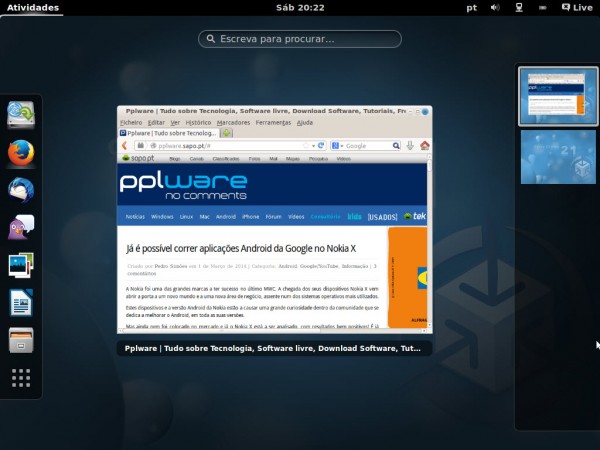Open Vídeos in Pplware navigation
The image size is (600, 450).
point(296,217)
